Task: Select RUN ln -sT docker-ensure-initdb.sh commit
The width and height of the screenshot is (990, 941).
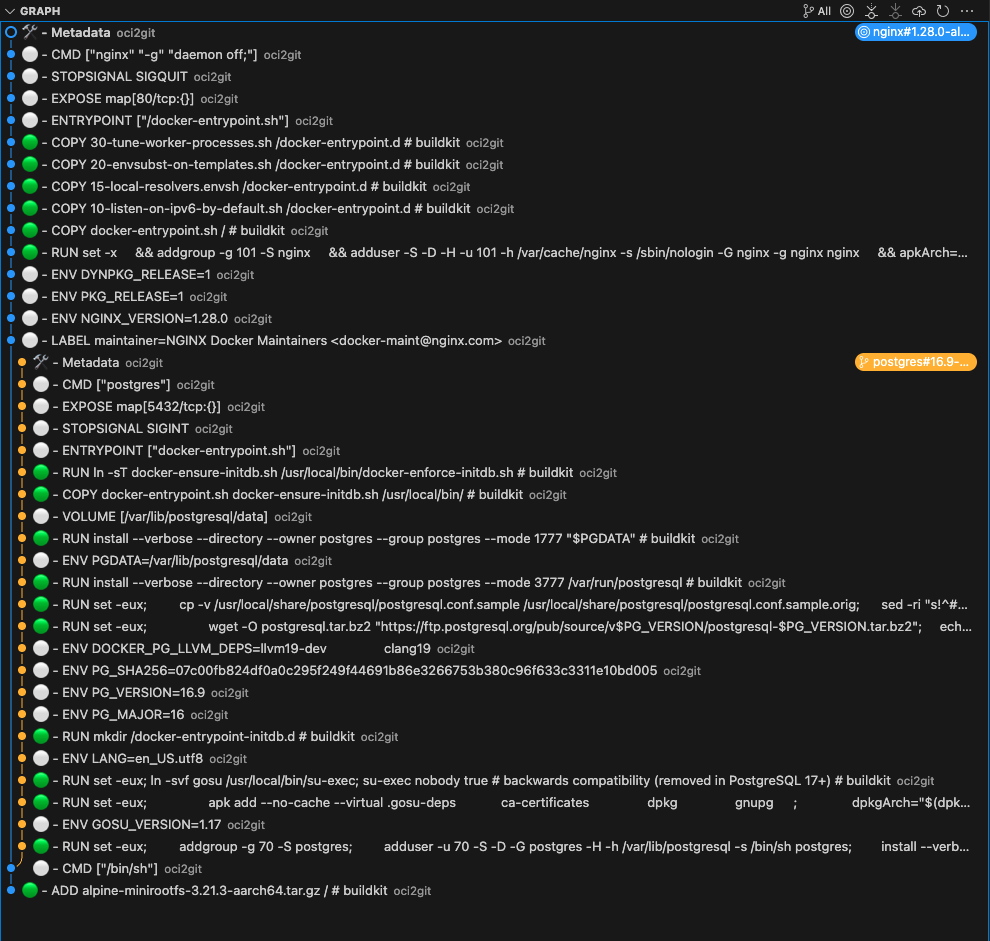Action: (x=495, y=472)
